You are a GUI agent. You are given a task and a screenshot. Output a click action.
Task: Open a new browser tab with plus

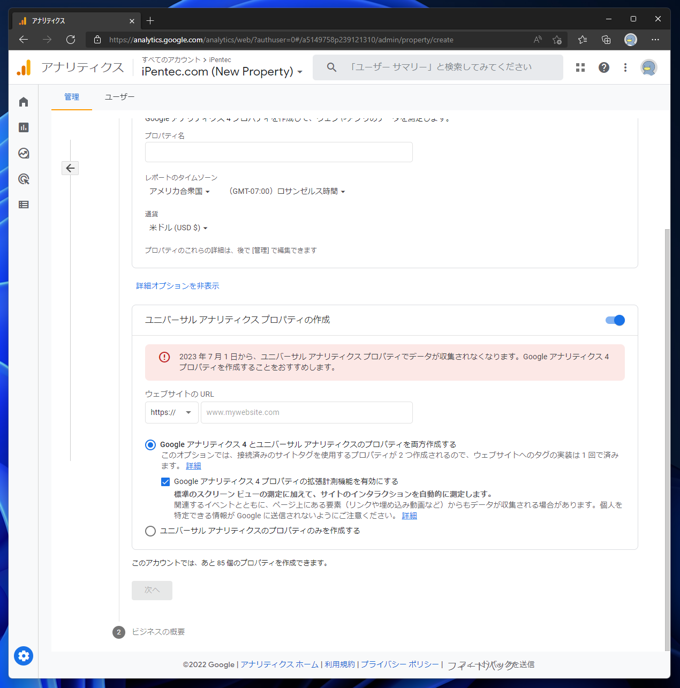coord(150,21)
